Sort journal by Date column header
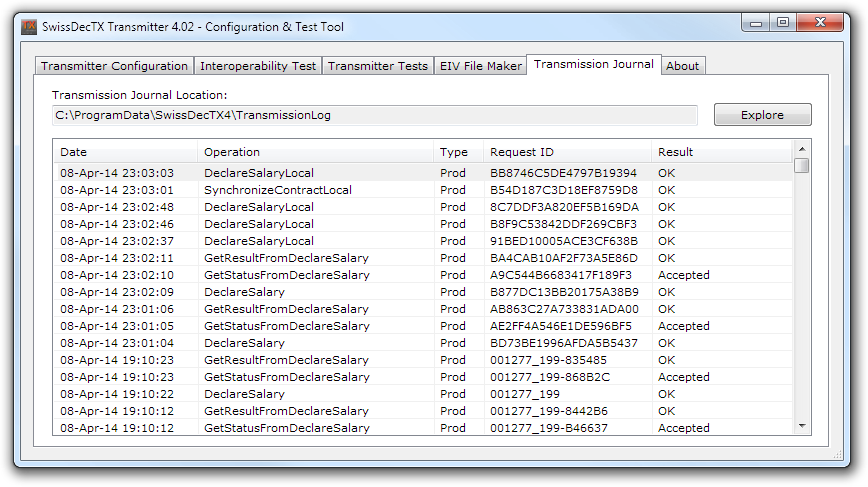 pos(125,152)
